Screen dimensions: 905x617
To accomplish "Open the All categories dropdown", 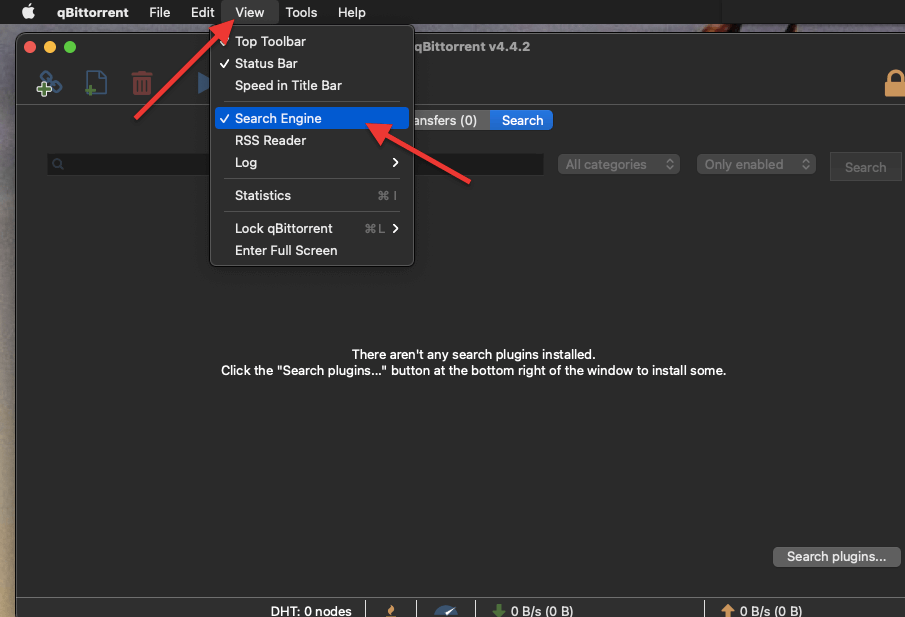I will click(619, 164).
